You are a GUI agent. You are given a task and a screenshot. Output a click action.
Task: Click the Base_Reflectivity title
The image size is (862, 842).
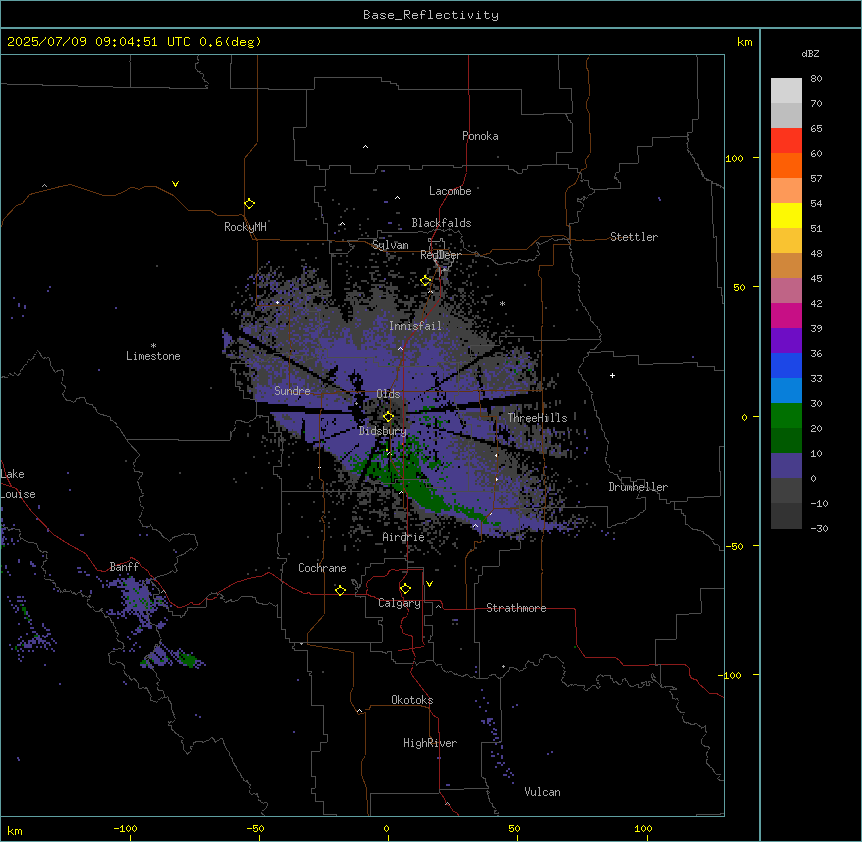tap(431, 15)
